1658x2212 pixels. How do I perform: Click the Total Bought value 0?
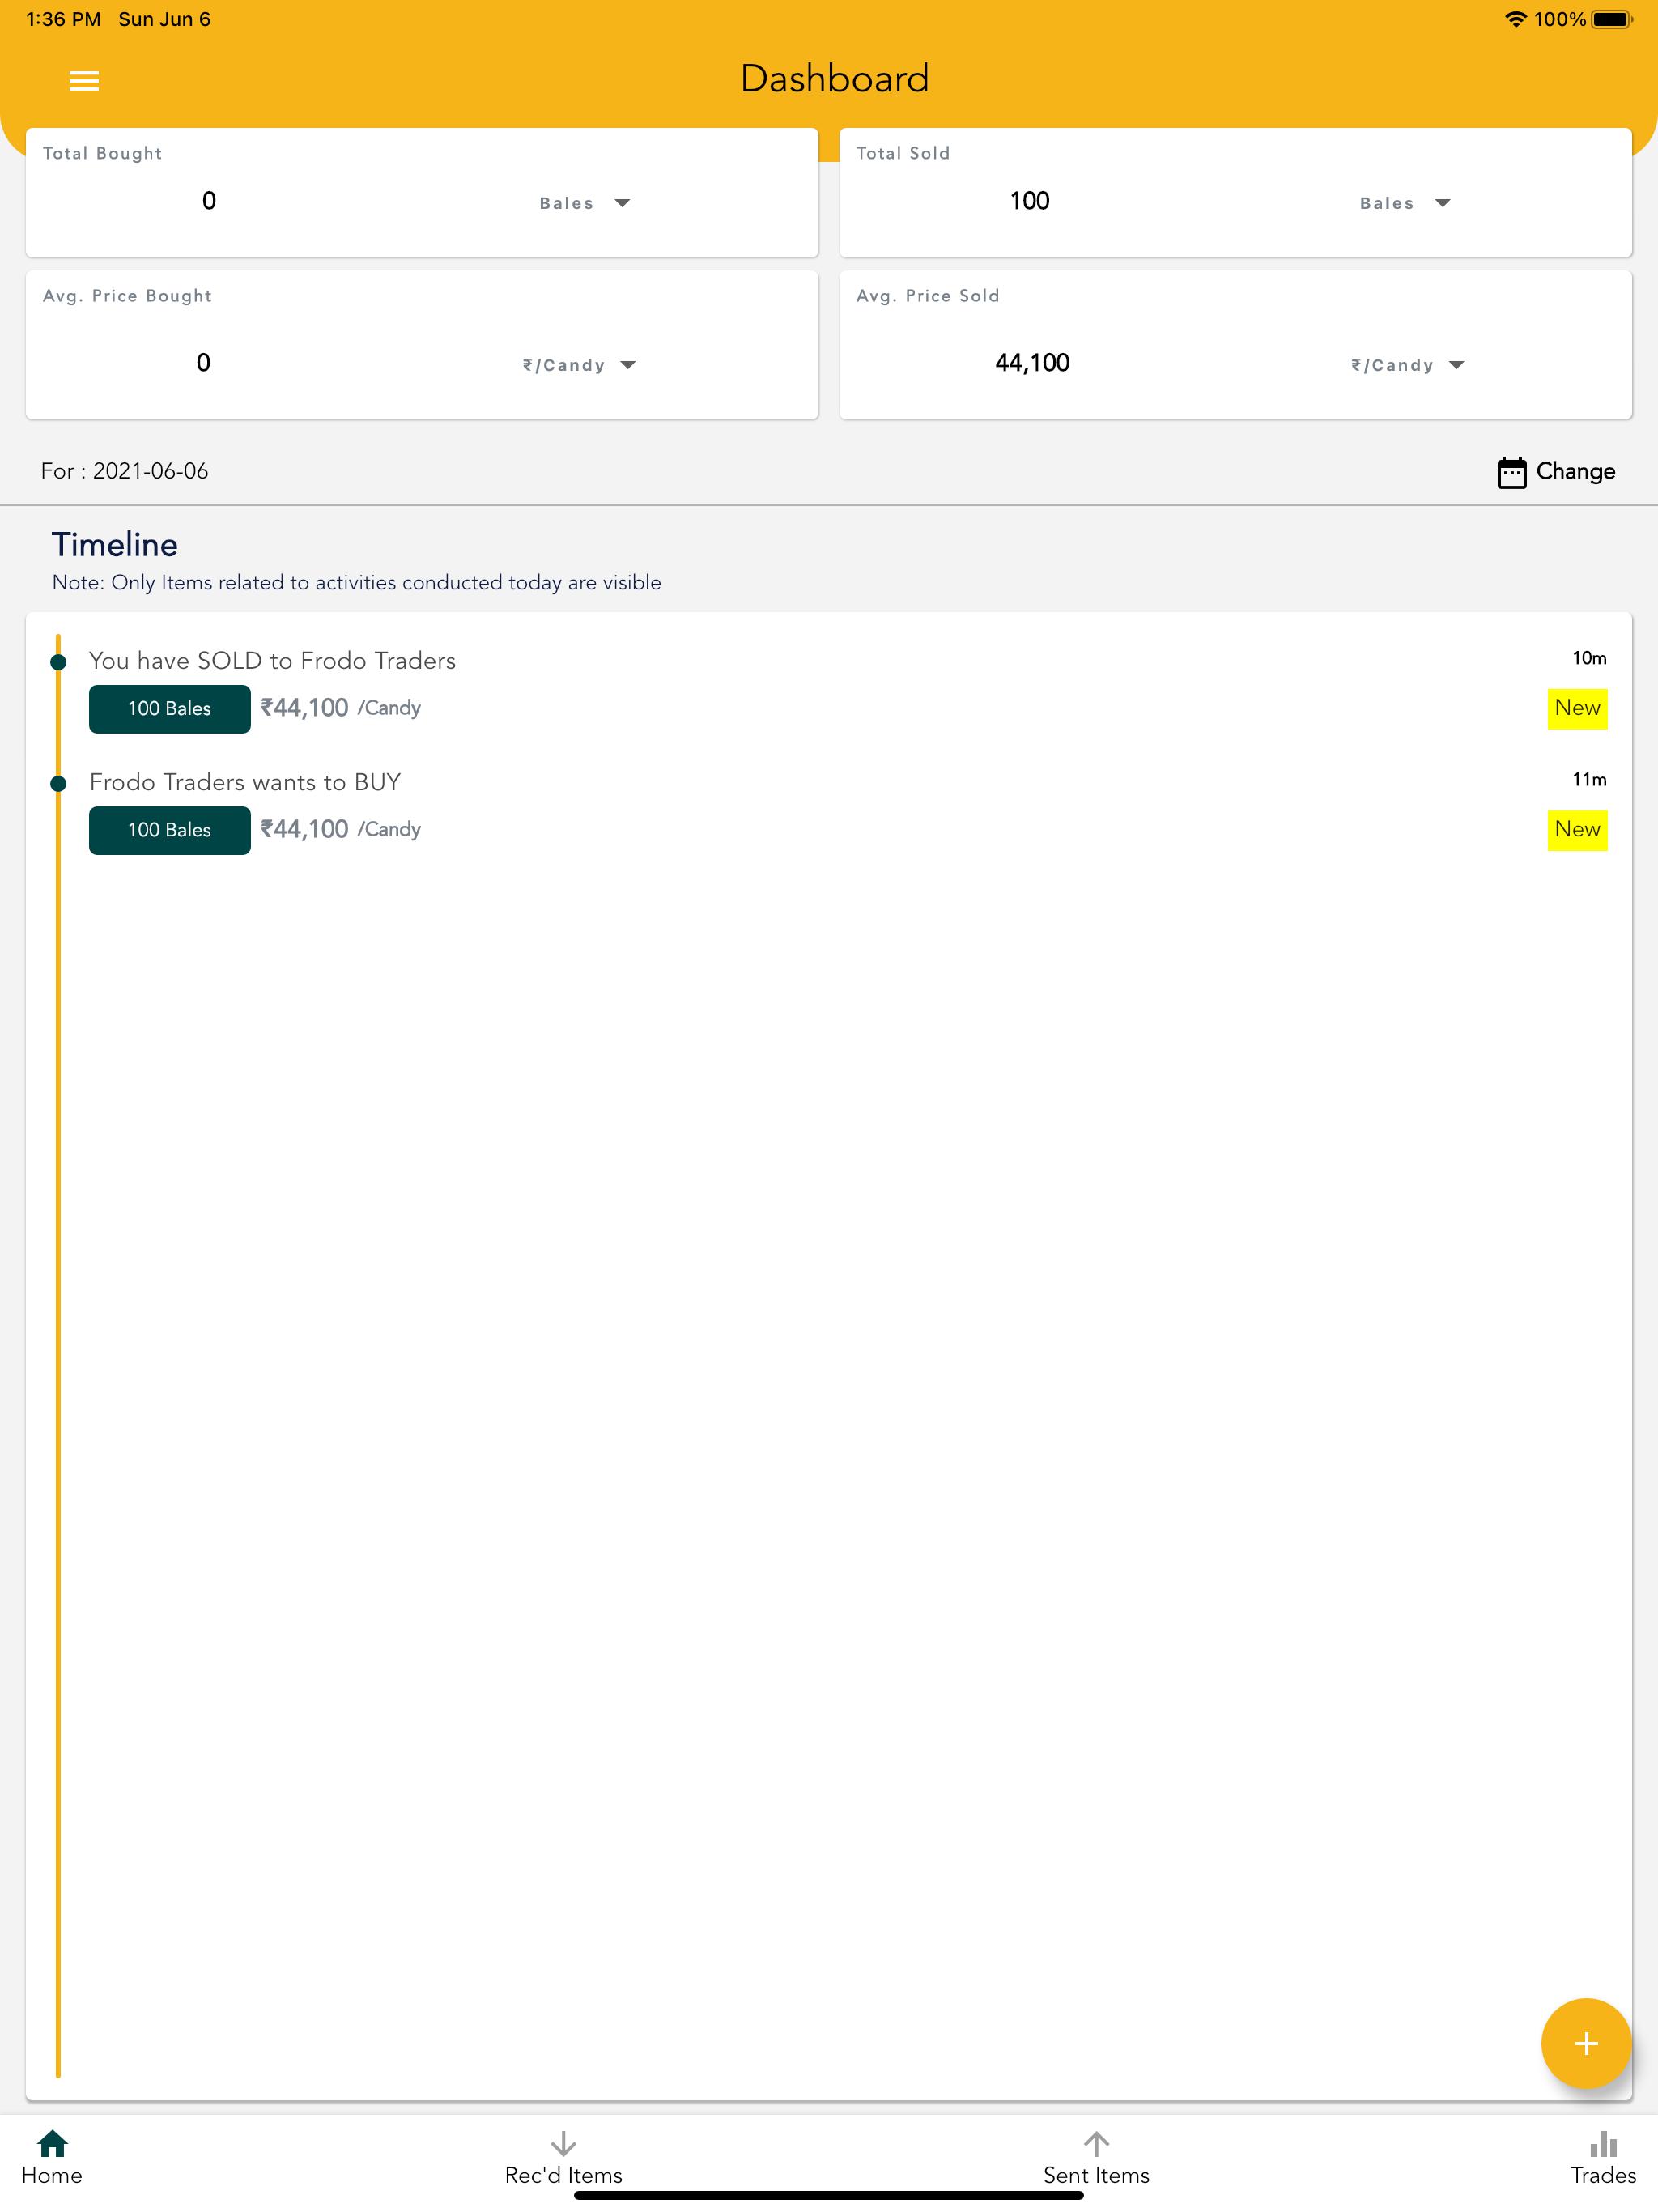209,201
